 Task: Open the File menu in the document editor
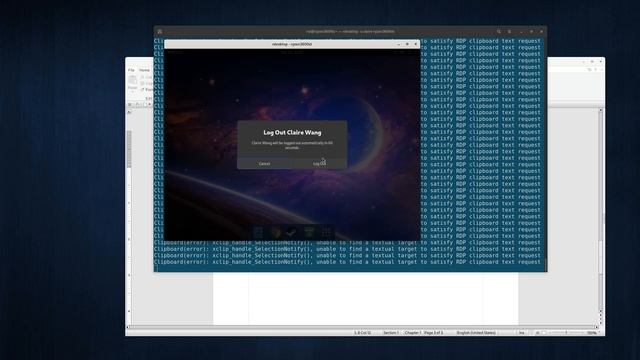point(131,70)
